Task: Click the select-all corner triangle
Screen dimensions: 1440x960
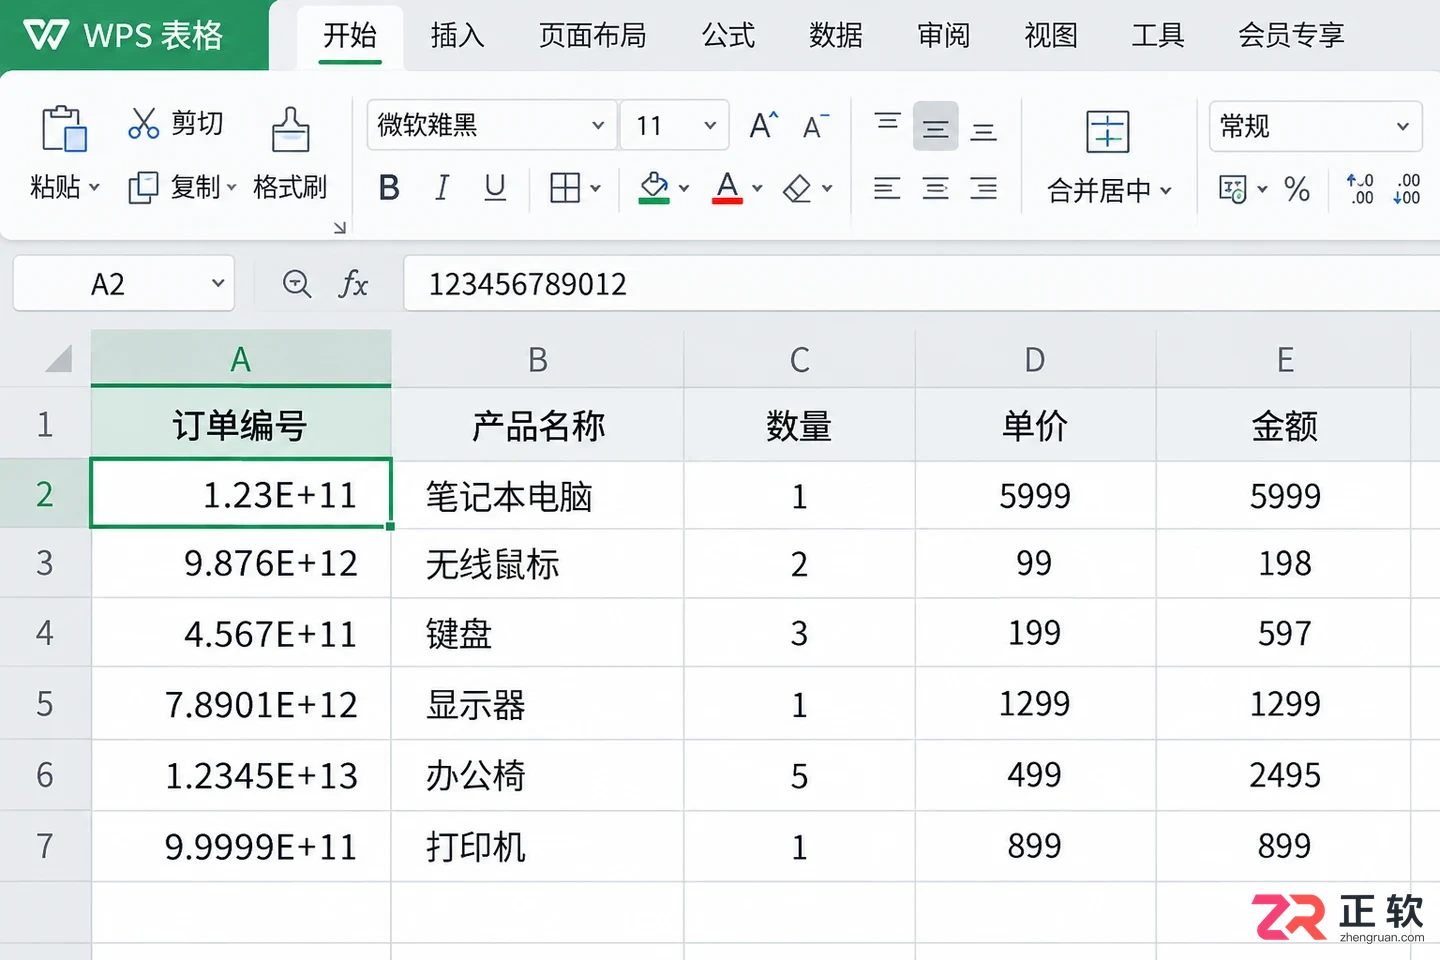Action: [58, 357]
